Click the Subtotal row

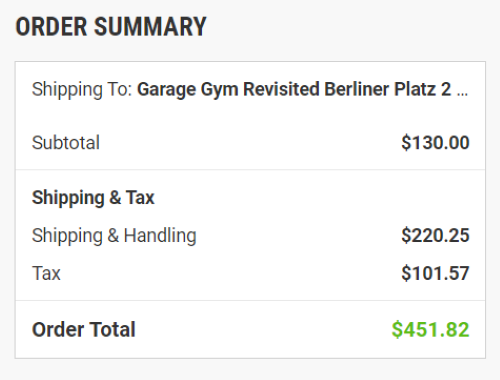(250, 143)
